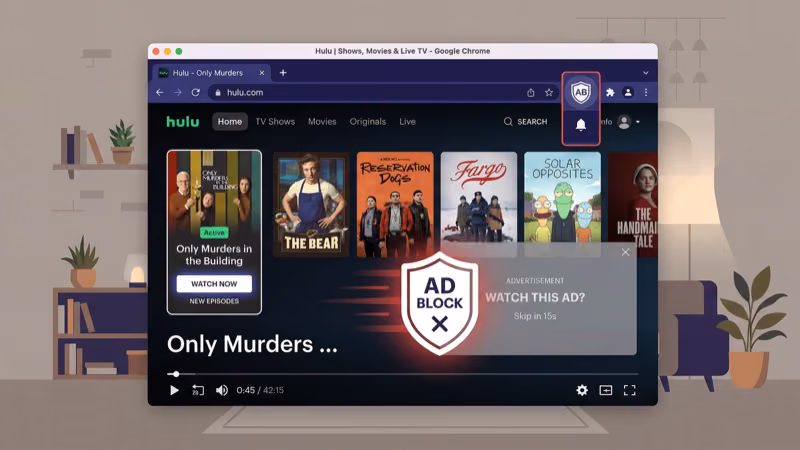Click the share icon in the address bar
Image resolution: width=800 pixels, height=450 pixels.
531,92
